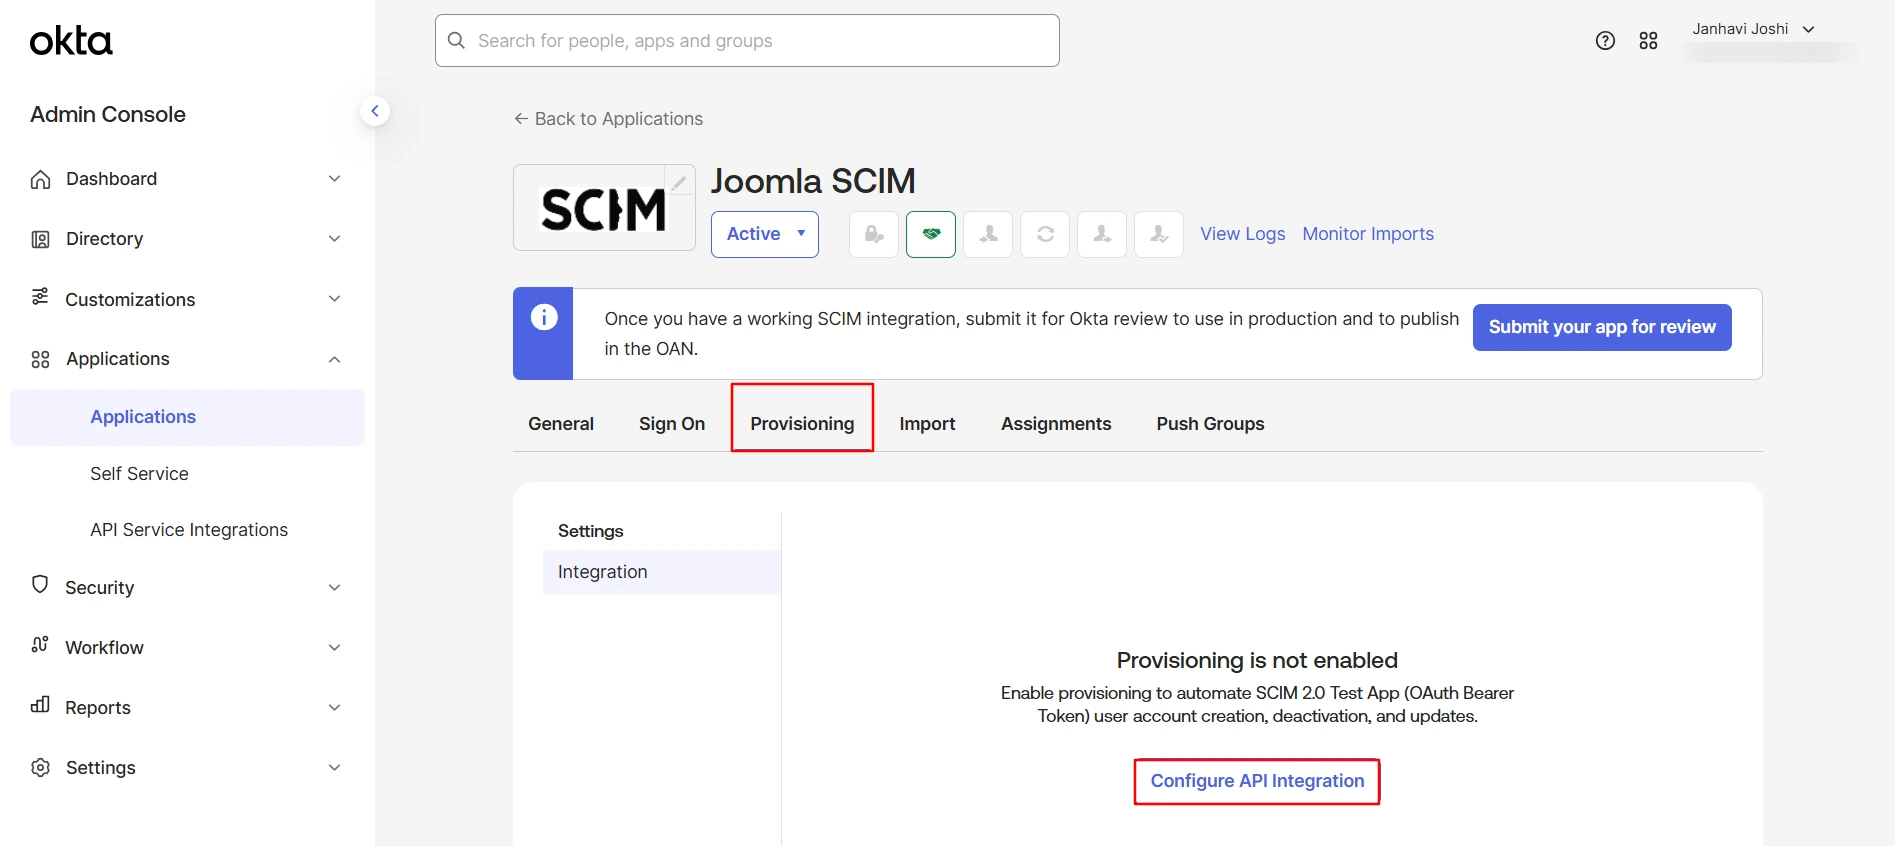Click the Okta logo

[x=71, y=41]
